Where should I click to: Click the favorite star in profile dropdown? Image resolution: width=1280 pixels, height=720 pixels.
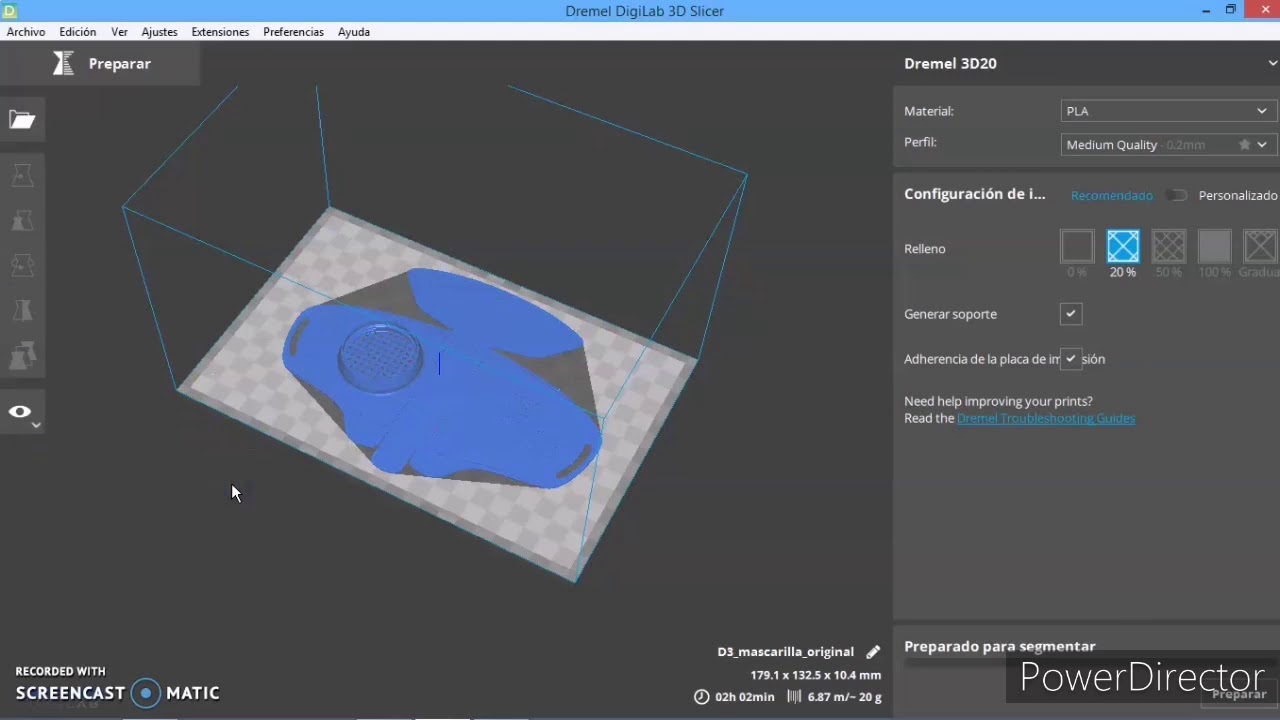coord(1244,145)
